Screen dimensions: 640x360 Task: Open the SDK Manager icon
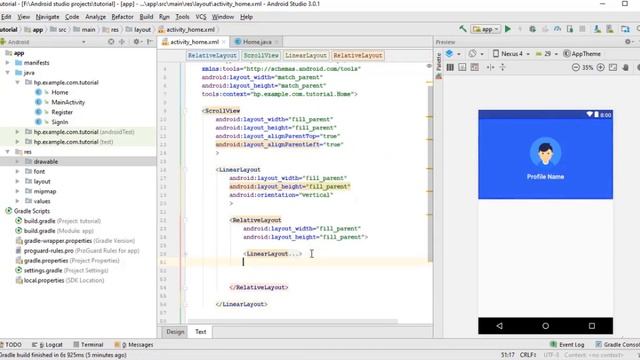point(610,29)
